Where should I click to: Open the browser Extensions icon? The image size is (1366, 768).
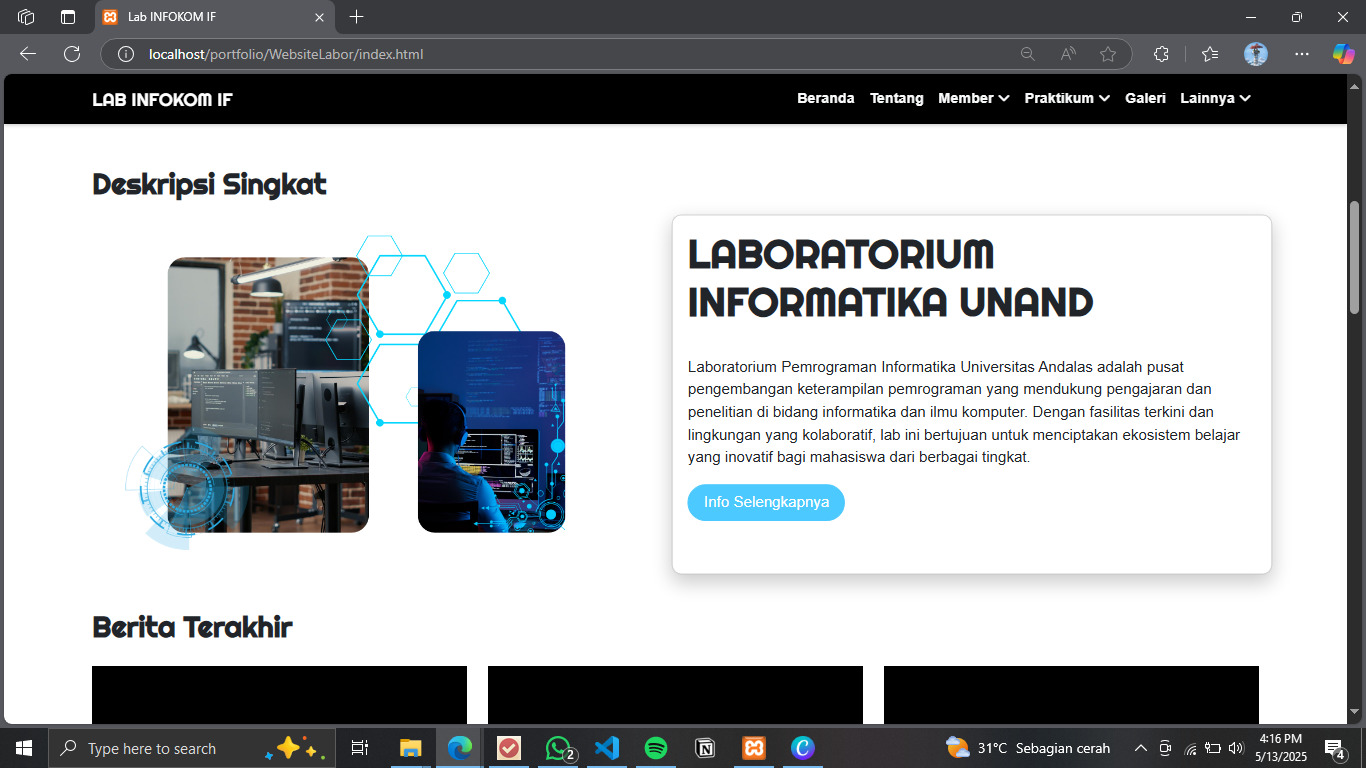1161,54
